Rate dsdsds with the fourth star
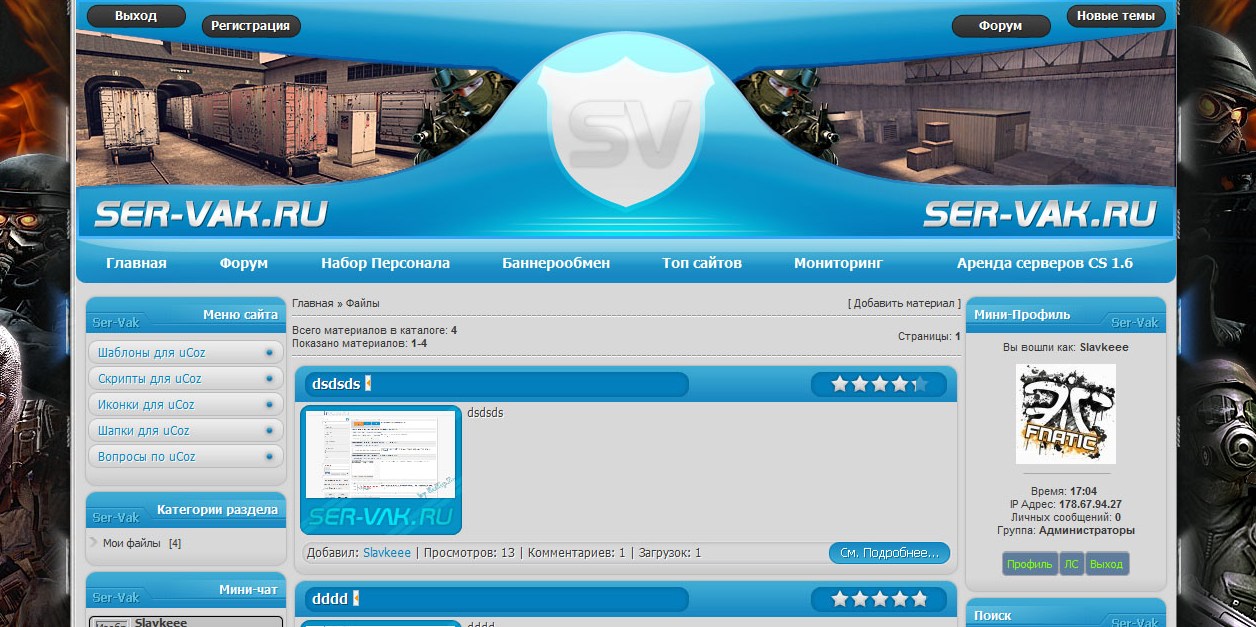 [x=899, y=384]
